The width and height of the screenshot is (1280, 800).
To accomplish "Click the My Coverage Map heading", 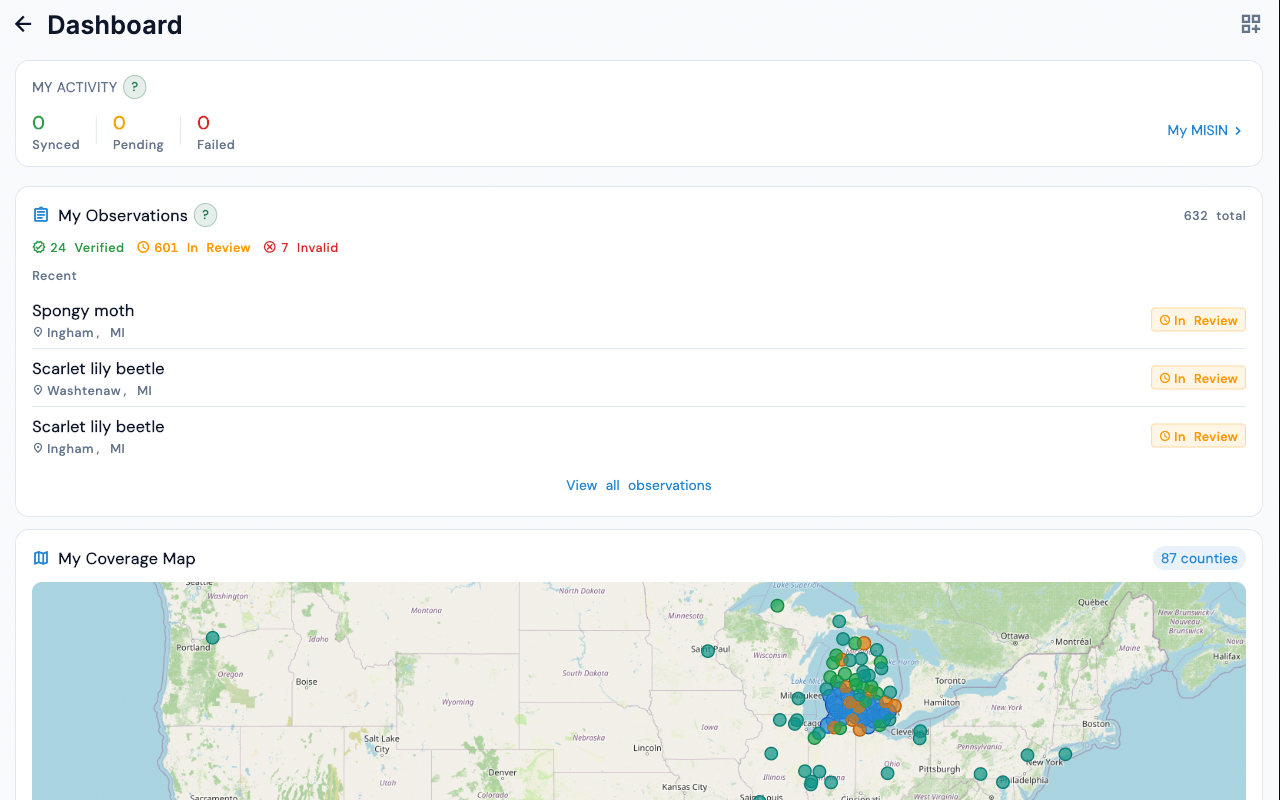I will point(127,558).
